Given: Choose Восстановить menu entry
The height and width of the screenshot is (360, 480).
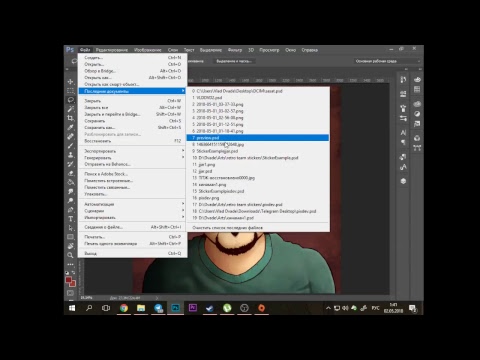Looking at the screenshot, I should pos(132,141).
